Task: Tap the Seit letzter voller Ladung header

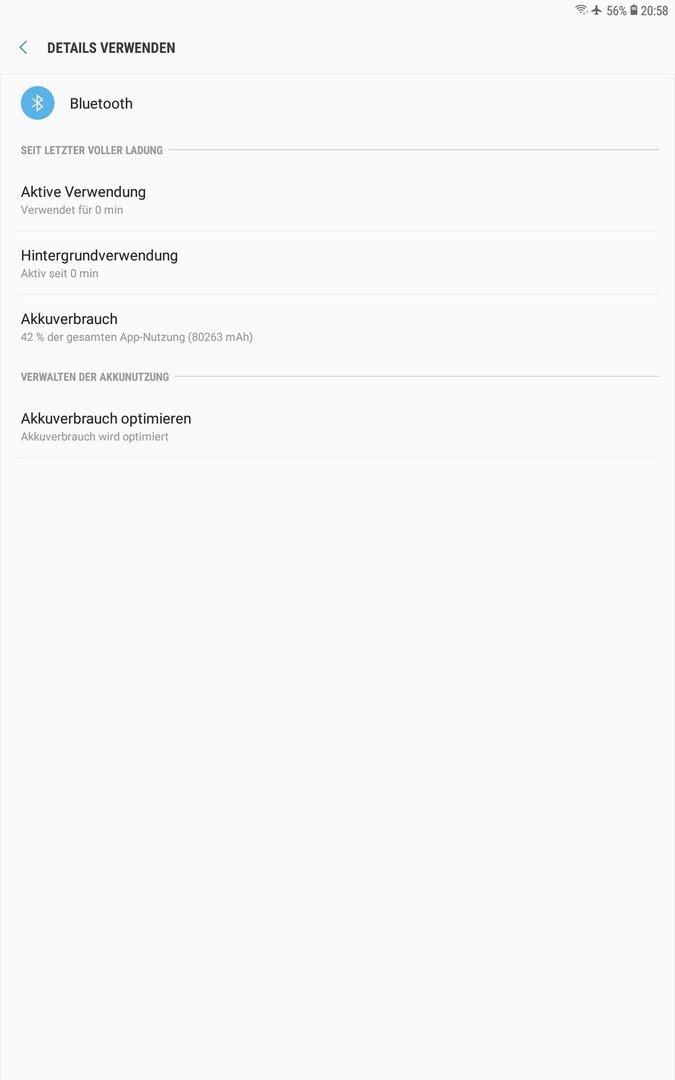Action: [x=92, y=150]
